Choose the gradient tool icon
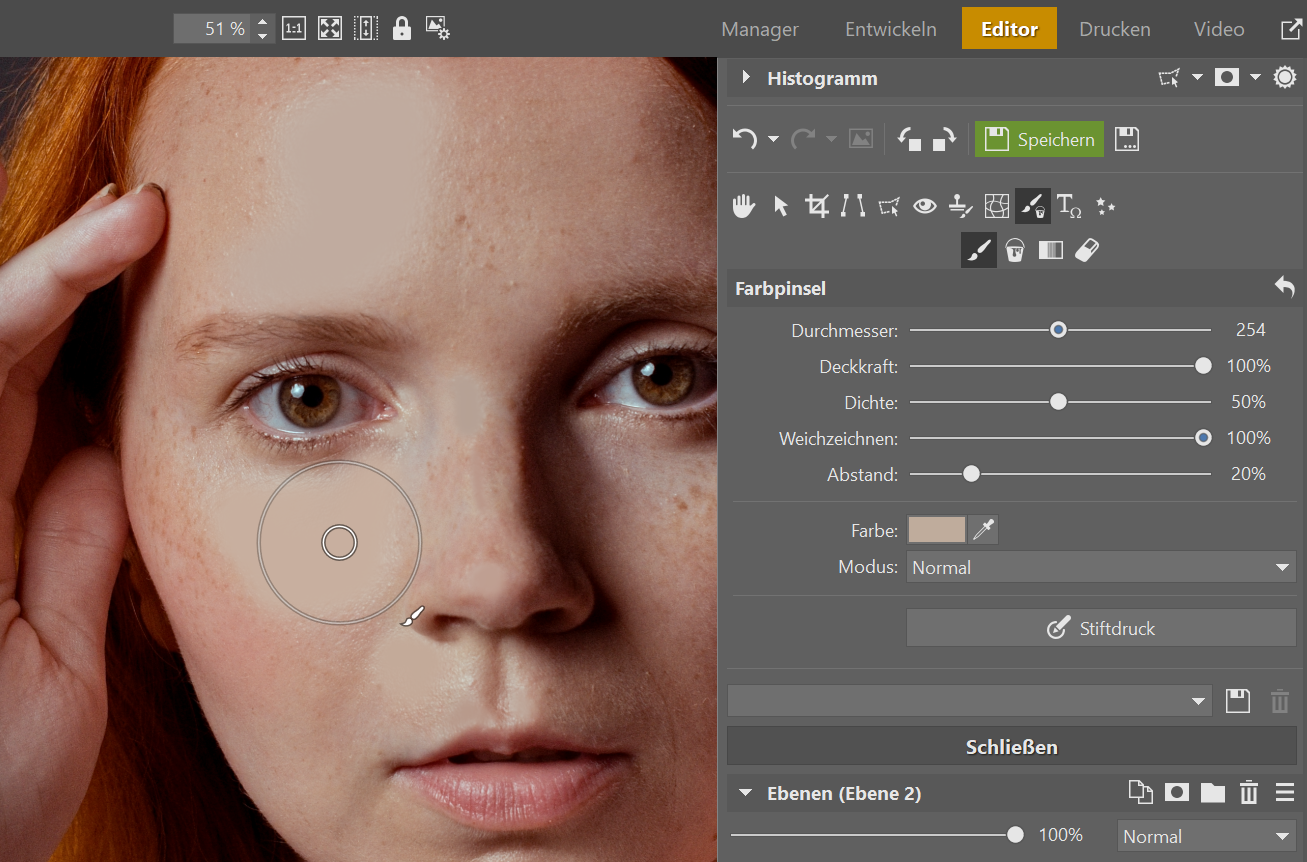The width and height of the screenshot is (1307, 862). pyautogui.click(x=1051, y=250)
